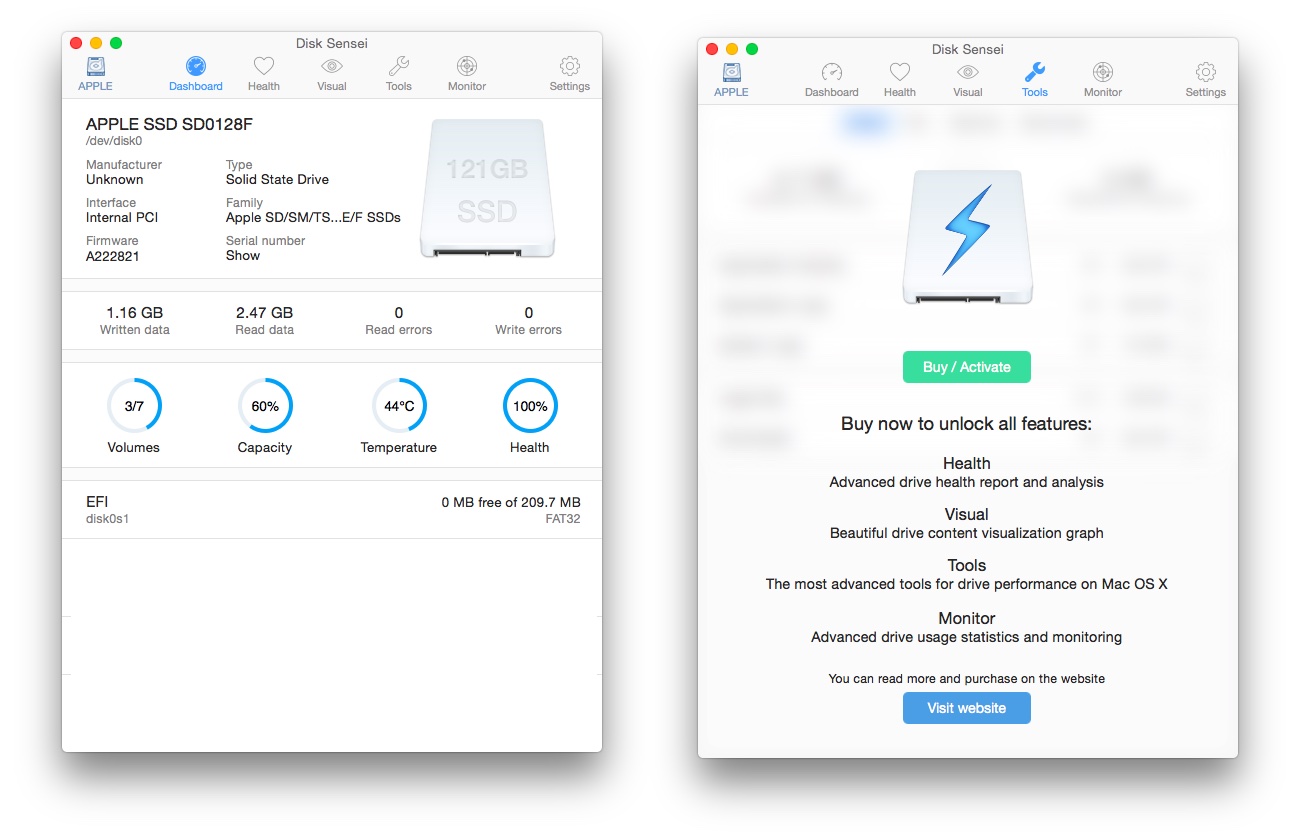Screen dimensions: 1300x832
Task: Open the Monitor toolbar icon in the APPLE SSD window
Action: coord(467,67)
